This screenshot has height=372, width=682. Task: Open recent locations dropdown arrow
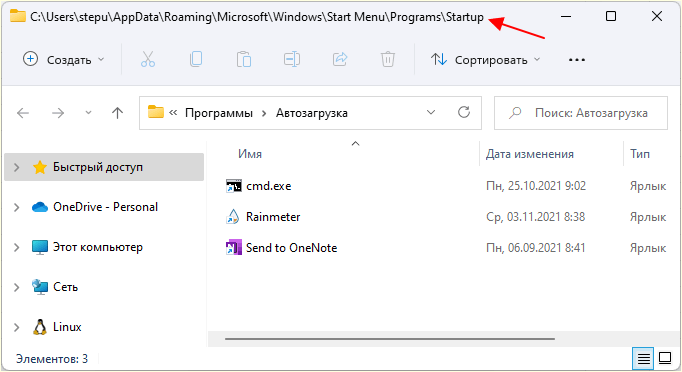click(x=88, y=113)
